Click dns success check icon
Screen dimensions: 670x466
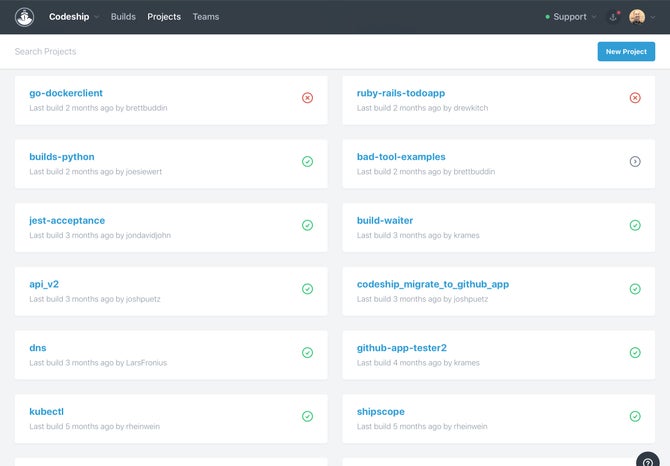(x=307, y=352)
